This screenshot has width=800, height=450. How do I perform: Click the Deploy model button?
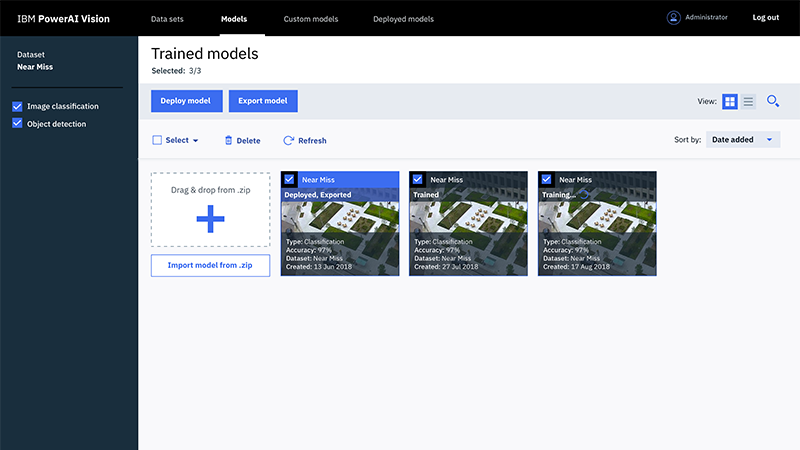coord(186,101)
